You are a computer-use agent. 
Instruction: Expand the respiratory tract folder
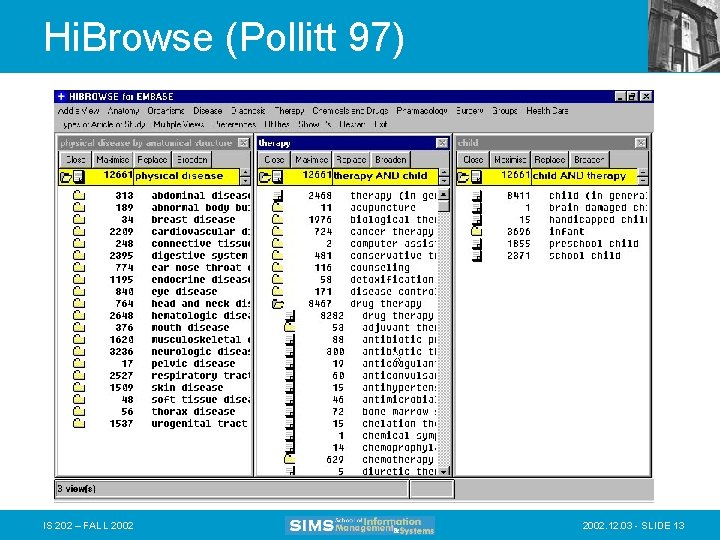(79, 375)
